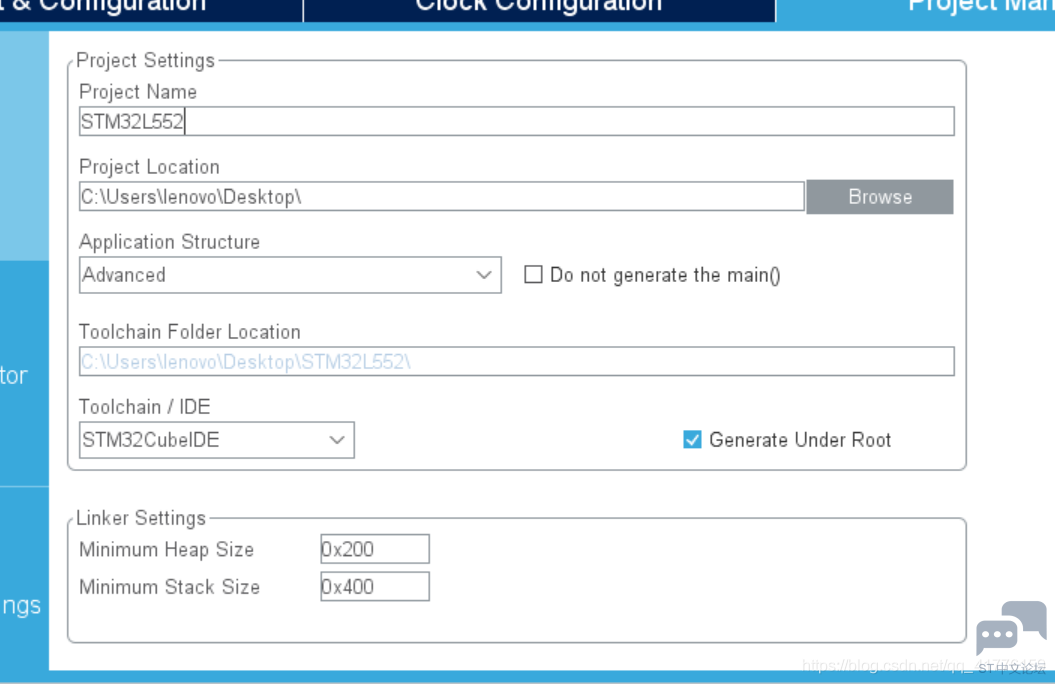This screenshot has height=684, width=1055.
Task: Click the Project Location path field
Action: pyautogui.click(x=441, y=196)
